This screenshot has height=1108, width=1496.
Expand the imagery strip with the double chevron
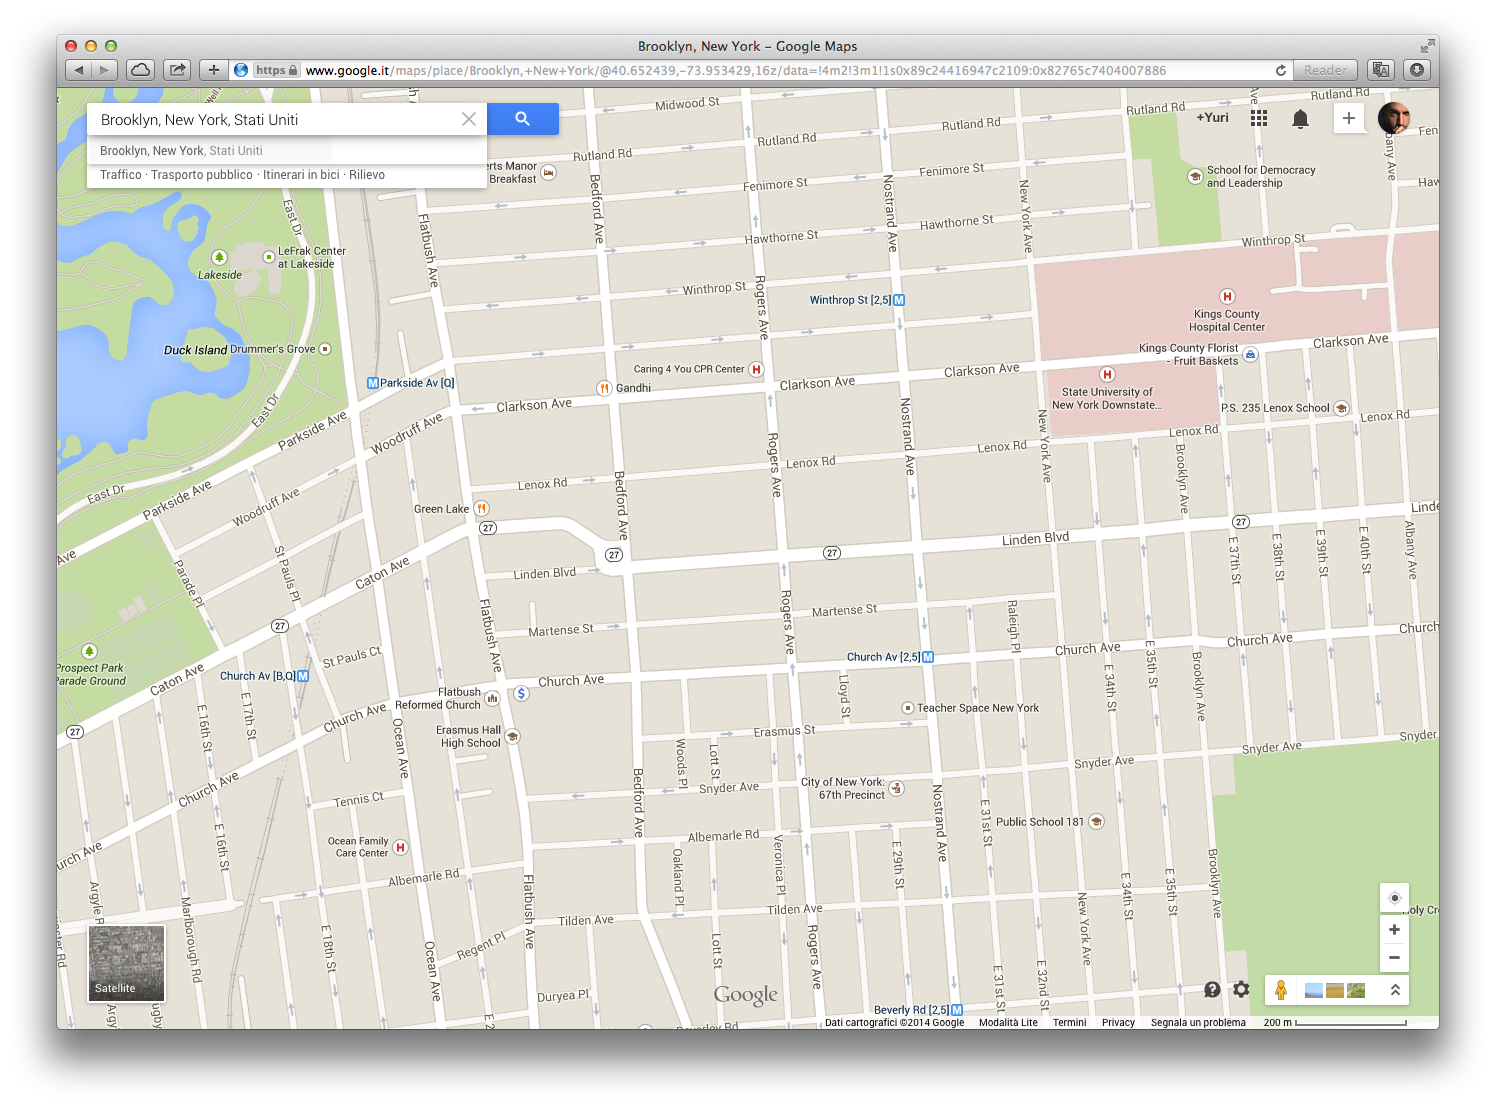tap(1395, 990)
